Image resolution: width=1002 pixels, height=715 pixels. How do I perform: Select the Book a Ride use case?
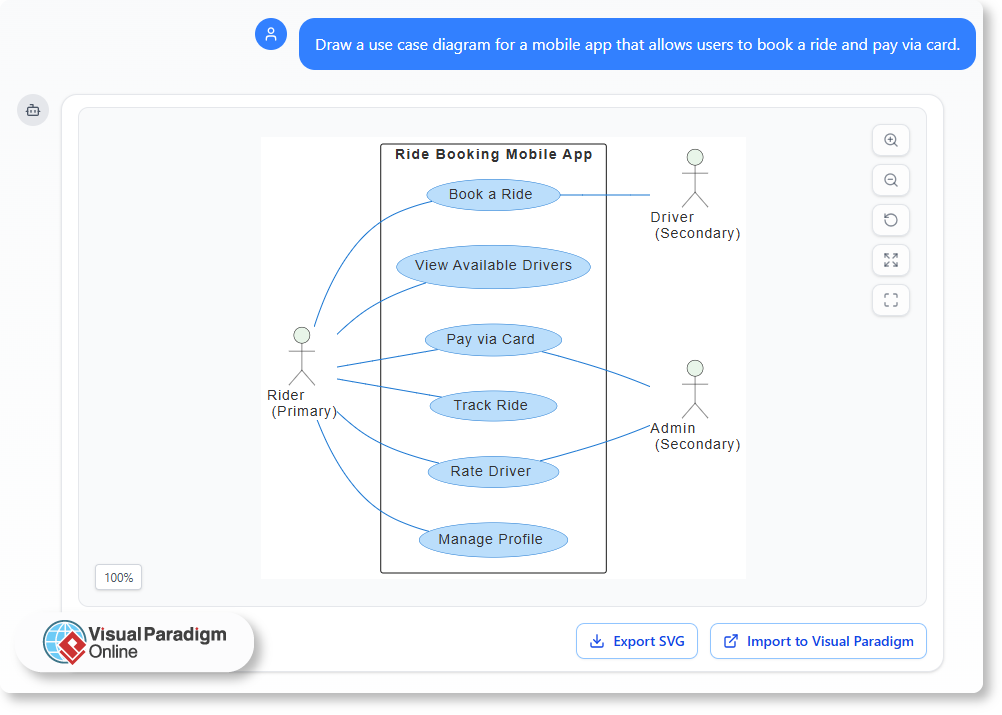click(x=492, y=194)
